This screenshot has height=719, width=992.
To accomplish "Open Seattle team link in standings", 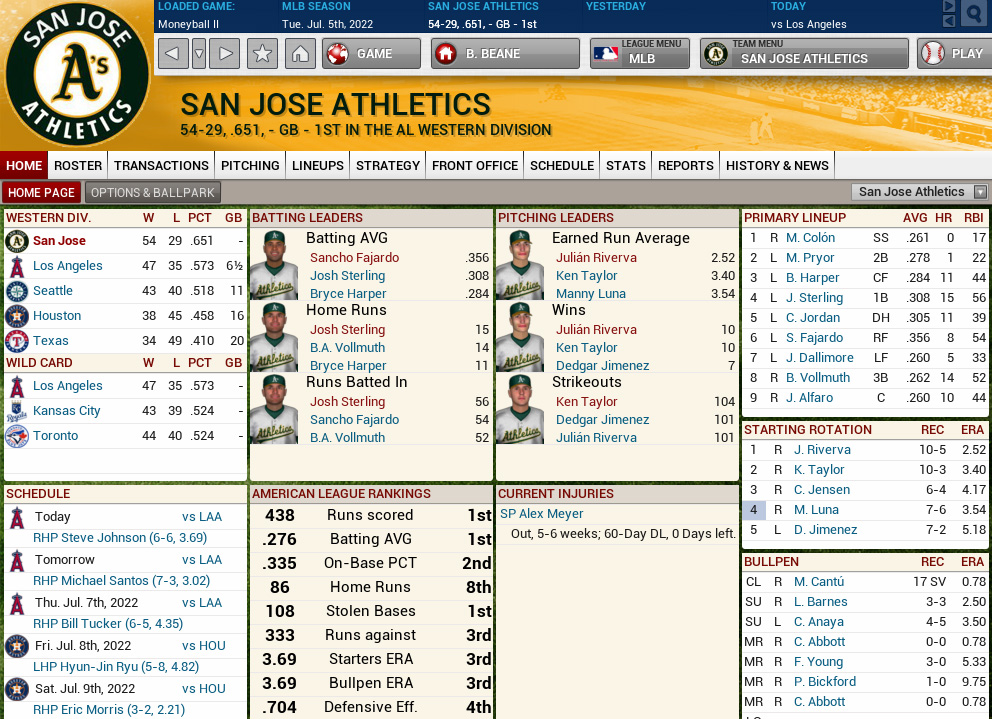I will (x=53, y=291).
